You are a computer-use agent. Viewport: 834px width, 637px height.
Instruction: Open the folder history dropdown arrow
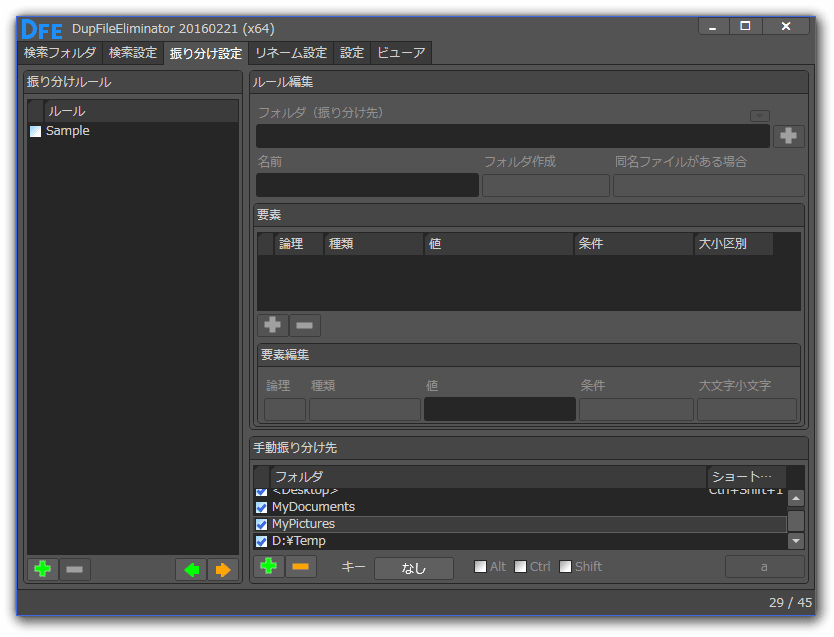(x=760, y=116)
